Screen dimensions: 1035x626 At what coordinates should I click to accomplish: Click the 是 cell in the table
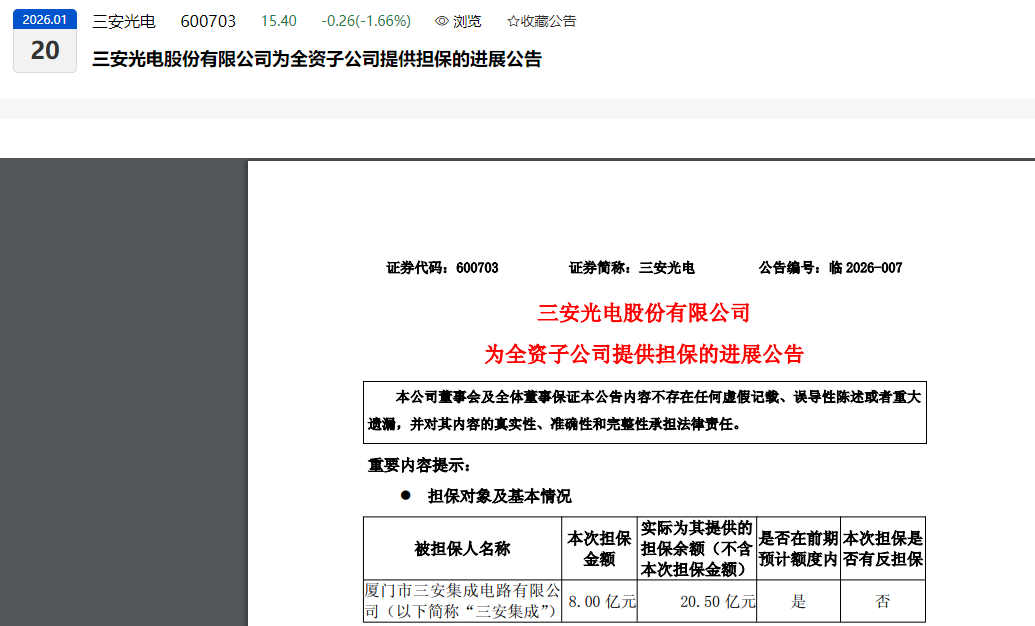pos(799,601)
